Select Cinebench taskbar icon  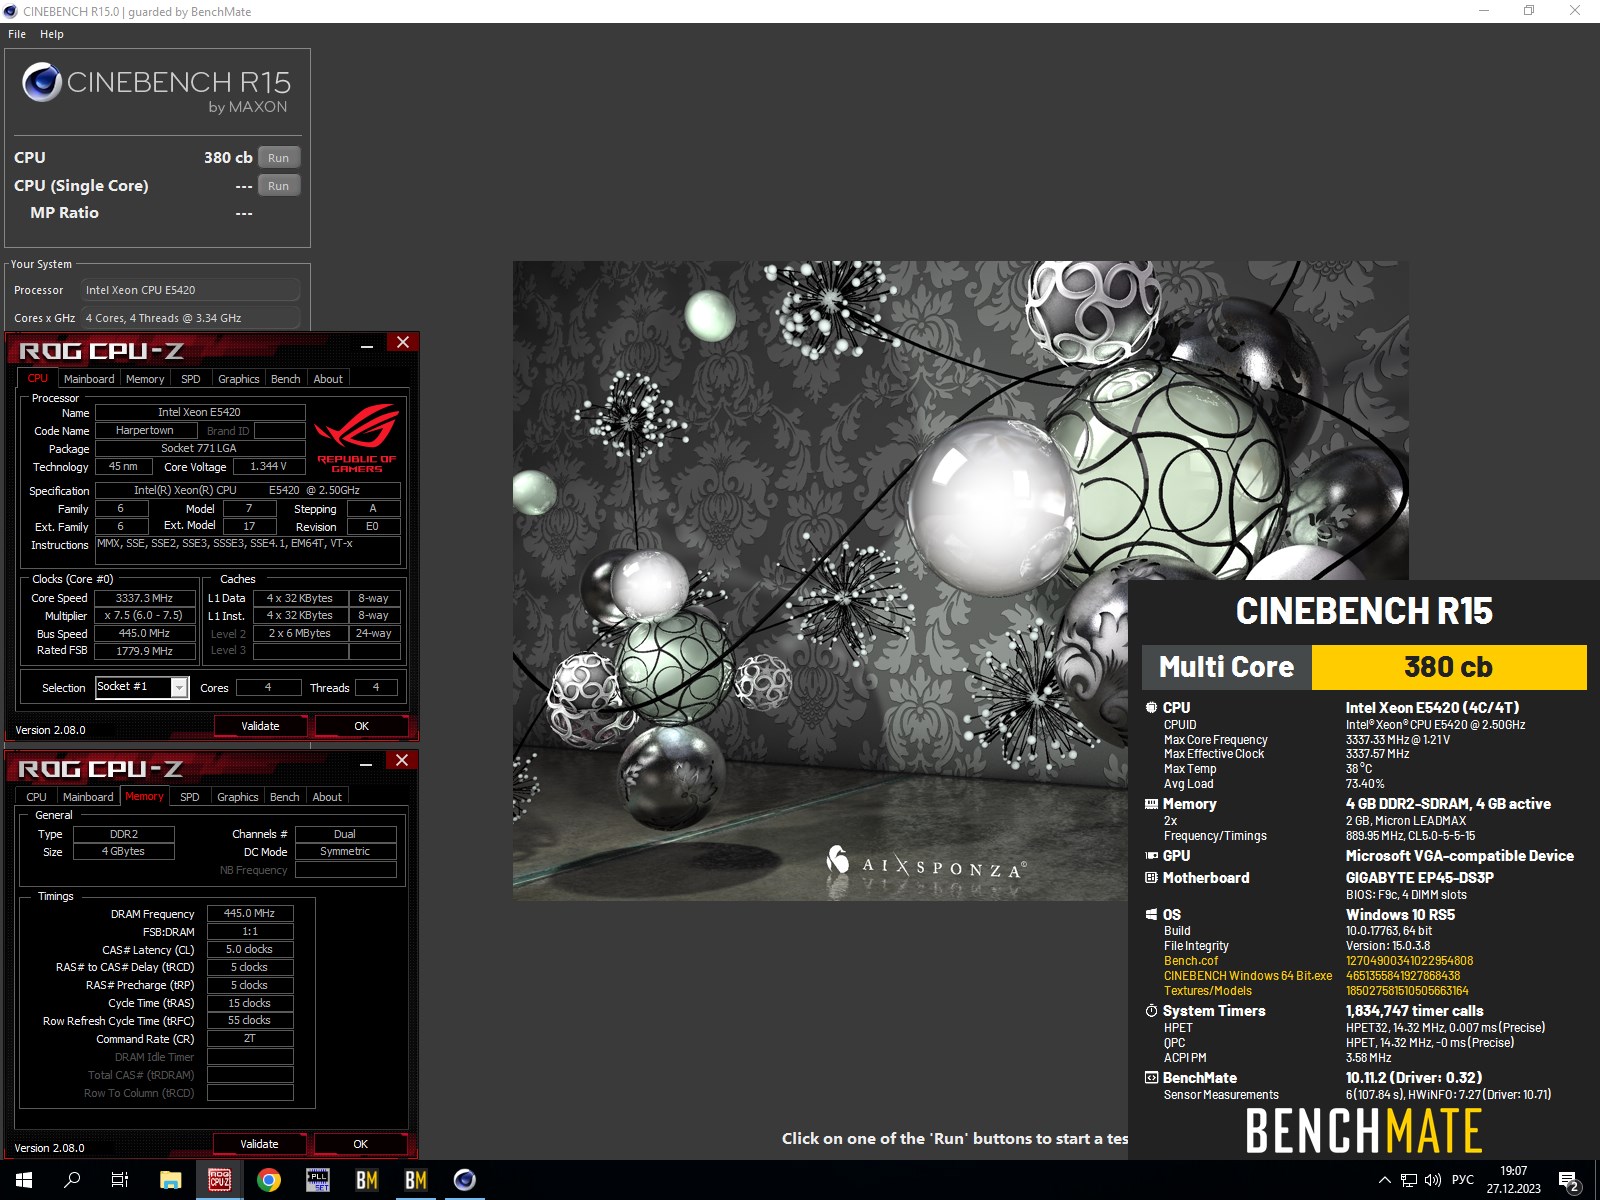[x=465, y=1180]
